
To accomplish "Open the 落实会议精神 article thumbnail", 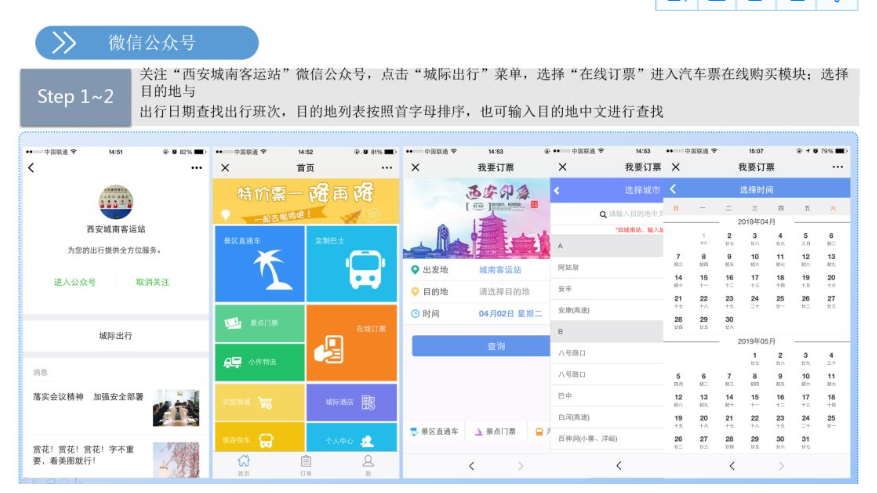I will 175,407.
